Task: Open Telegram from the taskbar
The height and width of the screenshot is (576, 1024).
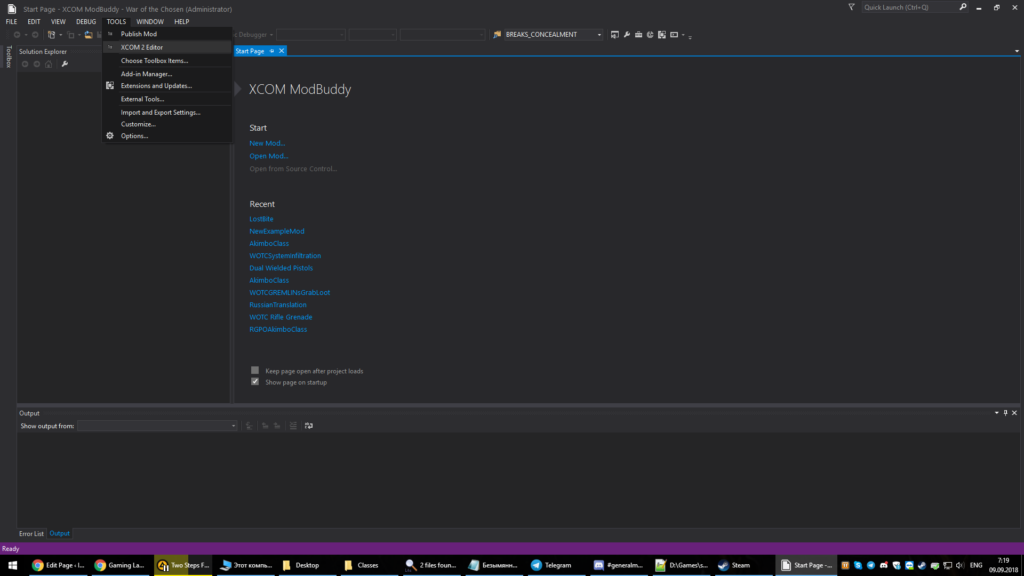Action: coord(551,565)
